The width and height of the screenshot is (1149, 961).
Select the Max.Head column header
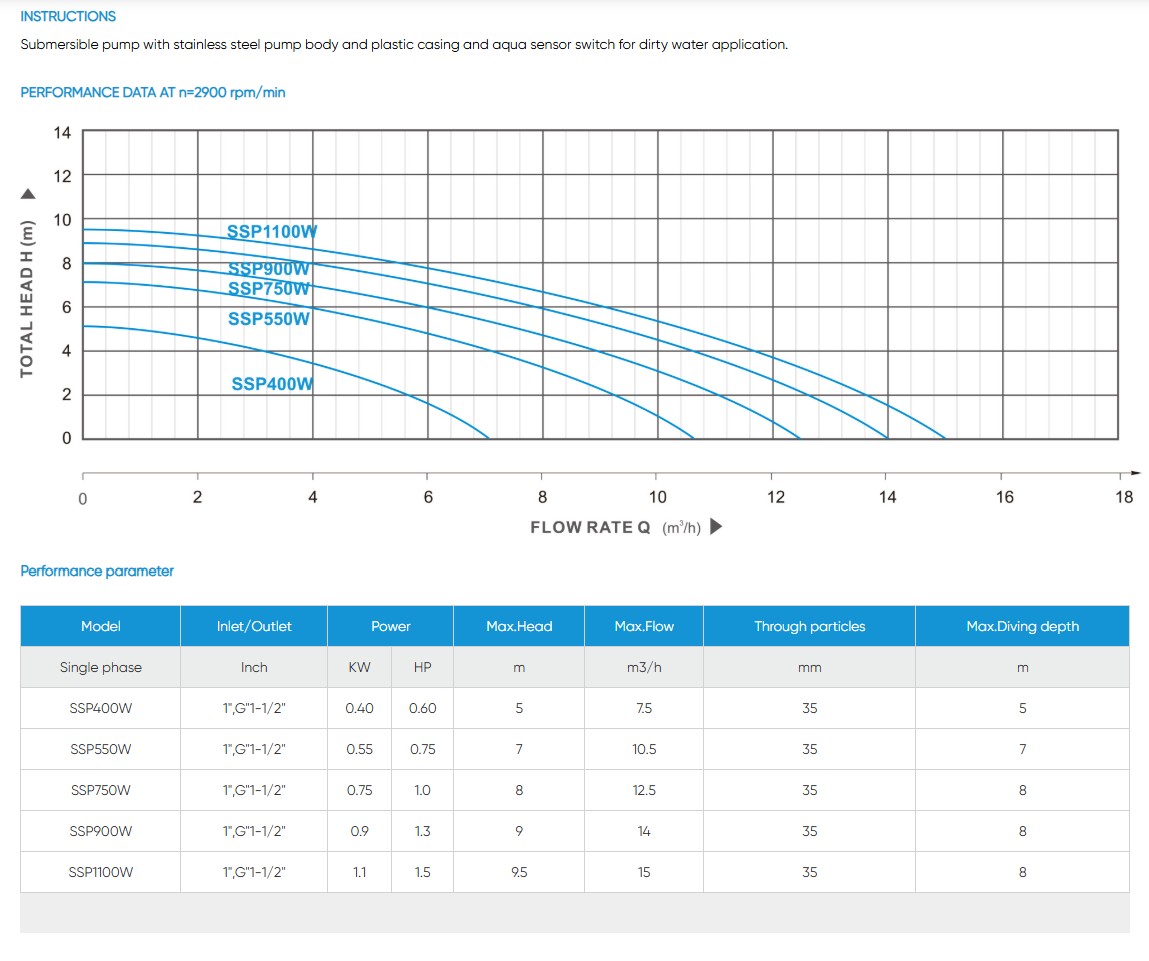click(x=519, y=626)
